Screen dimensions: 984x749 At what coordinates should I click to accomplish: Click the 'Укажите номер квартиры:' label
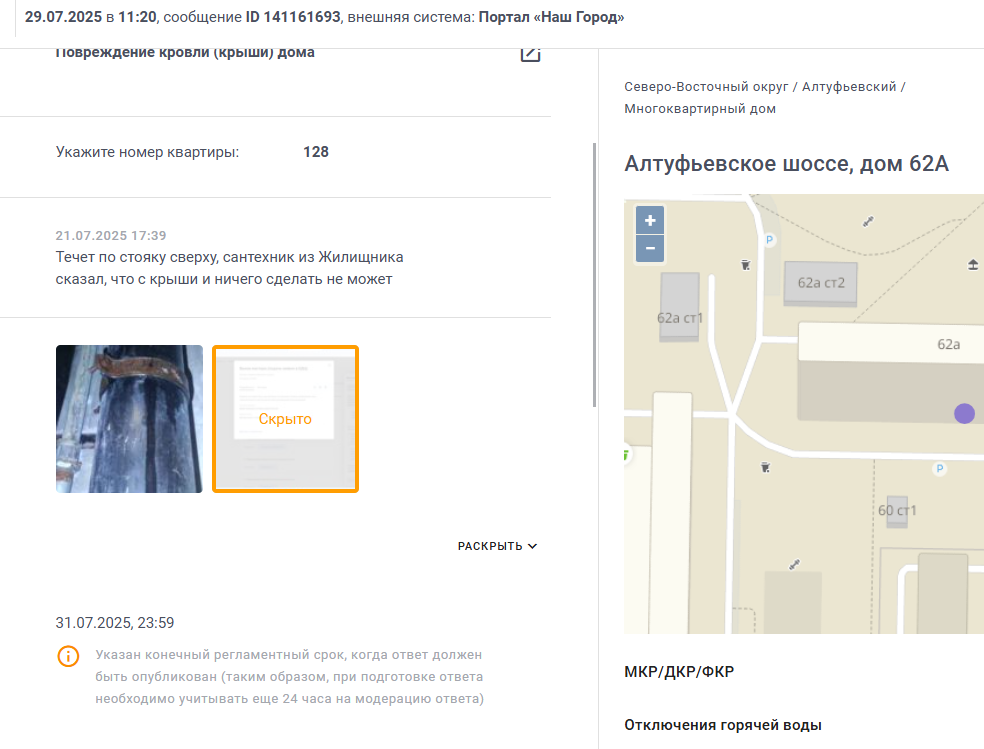[147, 152]
